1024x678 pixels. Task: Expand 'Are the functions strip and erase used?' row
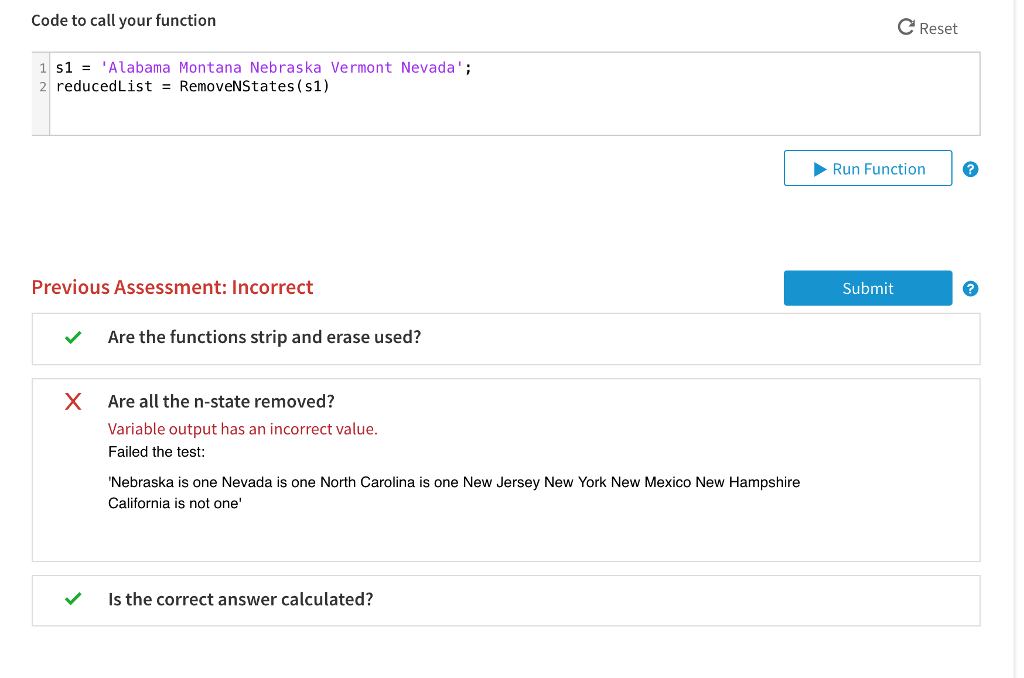(x=264, y=338)
